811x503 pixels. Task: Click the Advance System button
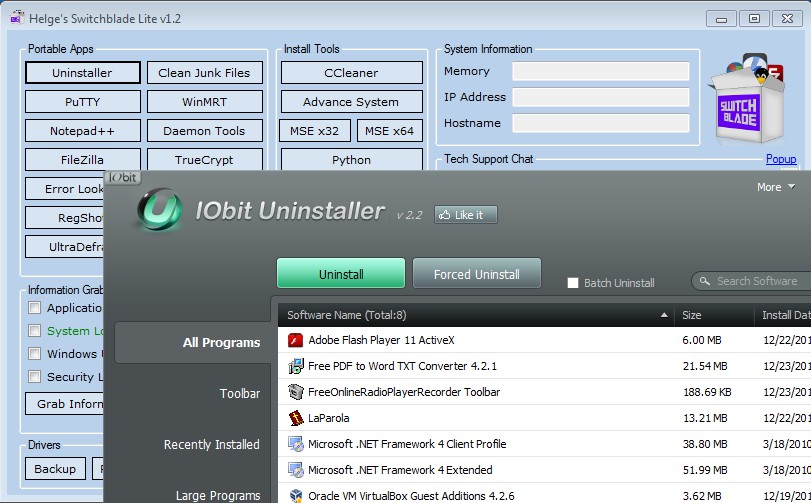tap(352, 102)
